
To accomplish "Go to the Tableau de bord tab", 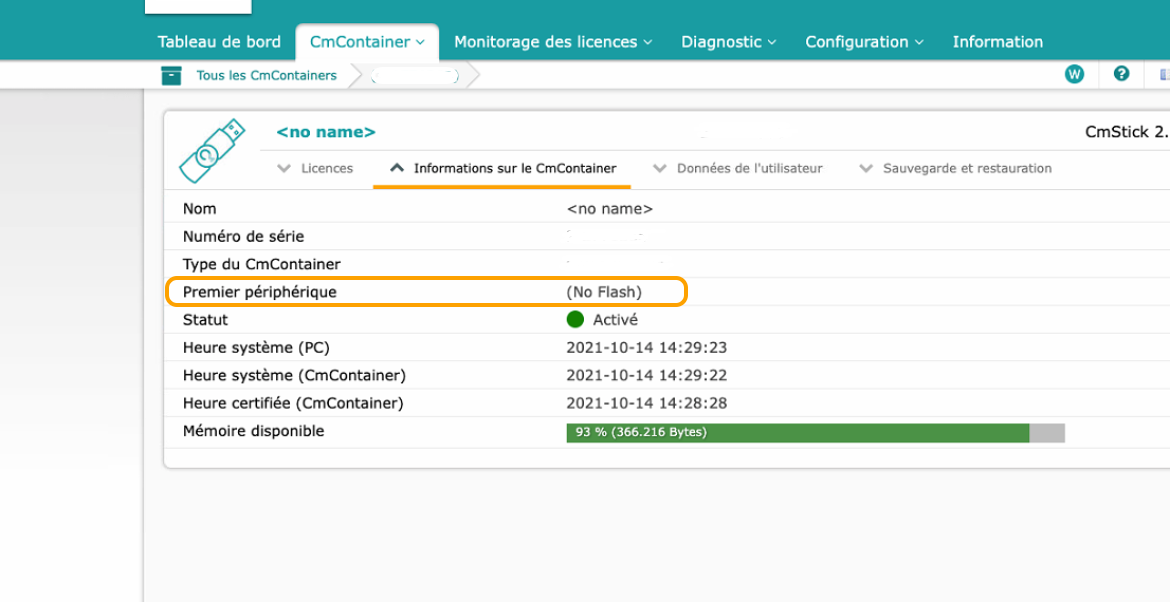I will [x=219, y=42].
